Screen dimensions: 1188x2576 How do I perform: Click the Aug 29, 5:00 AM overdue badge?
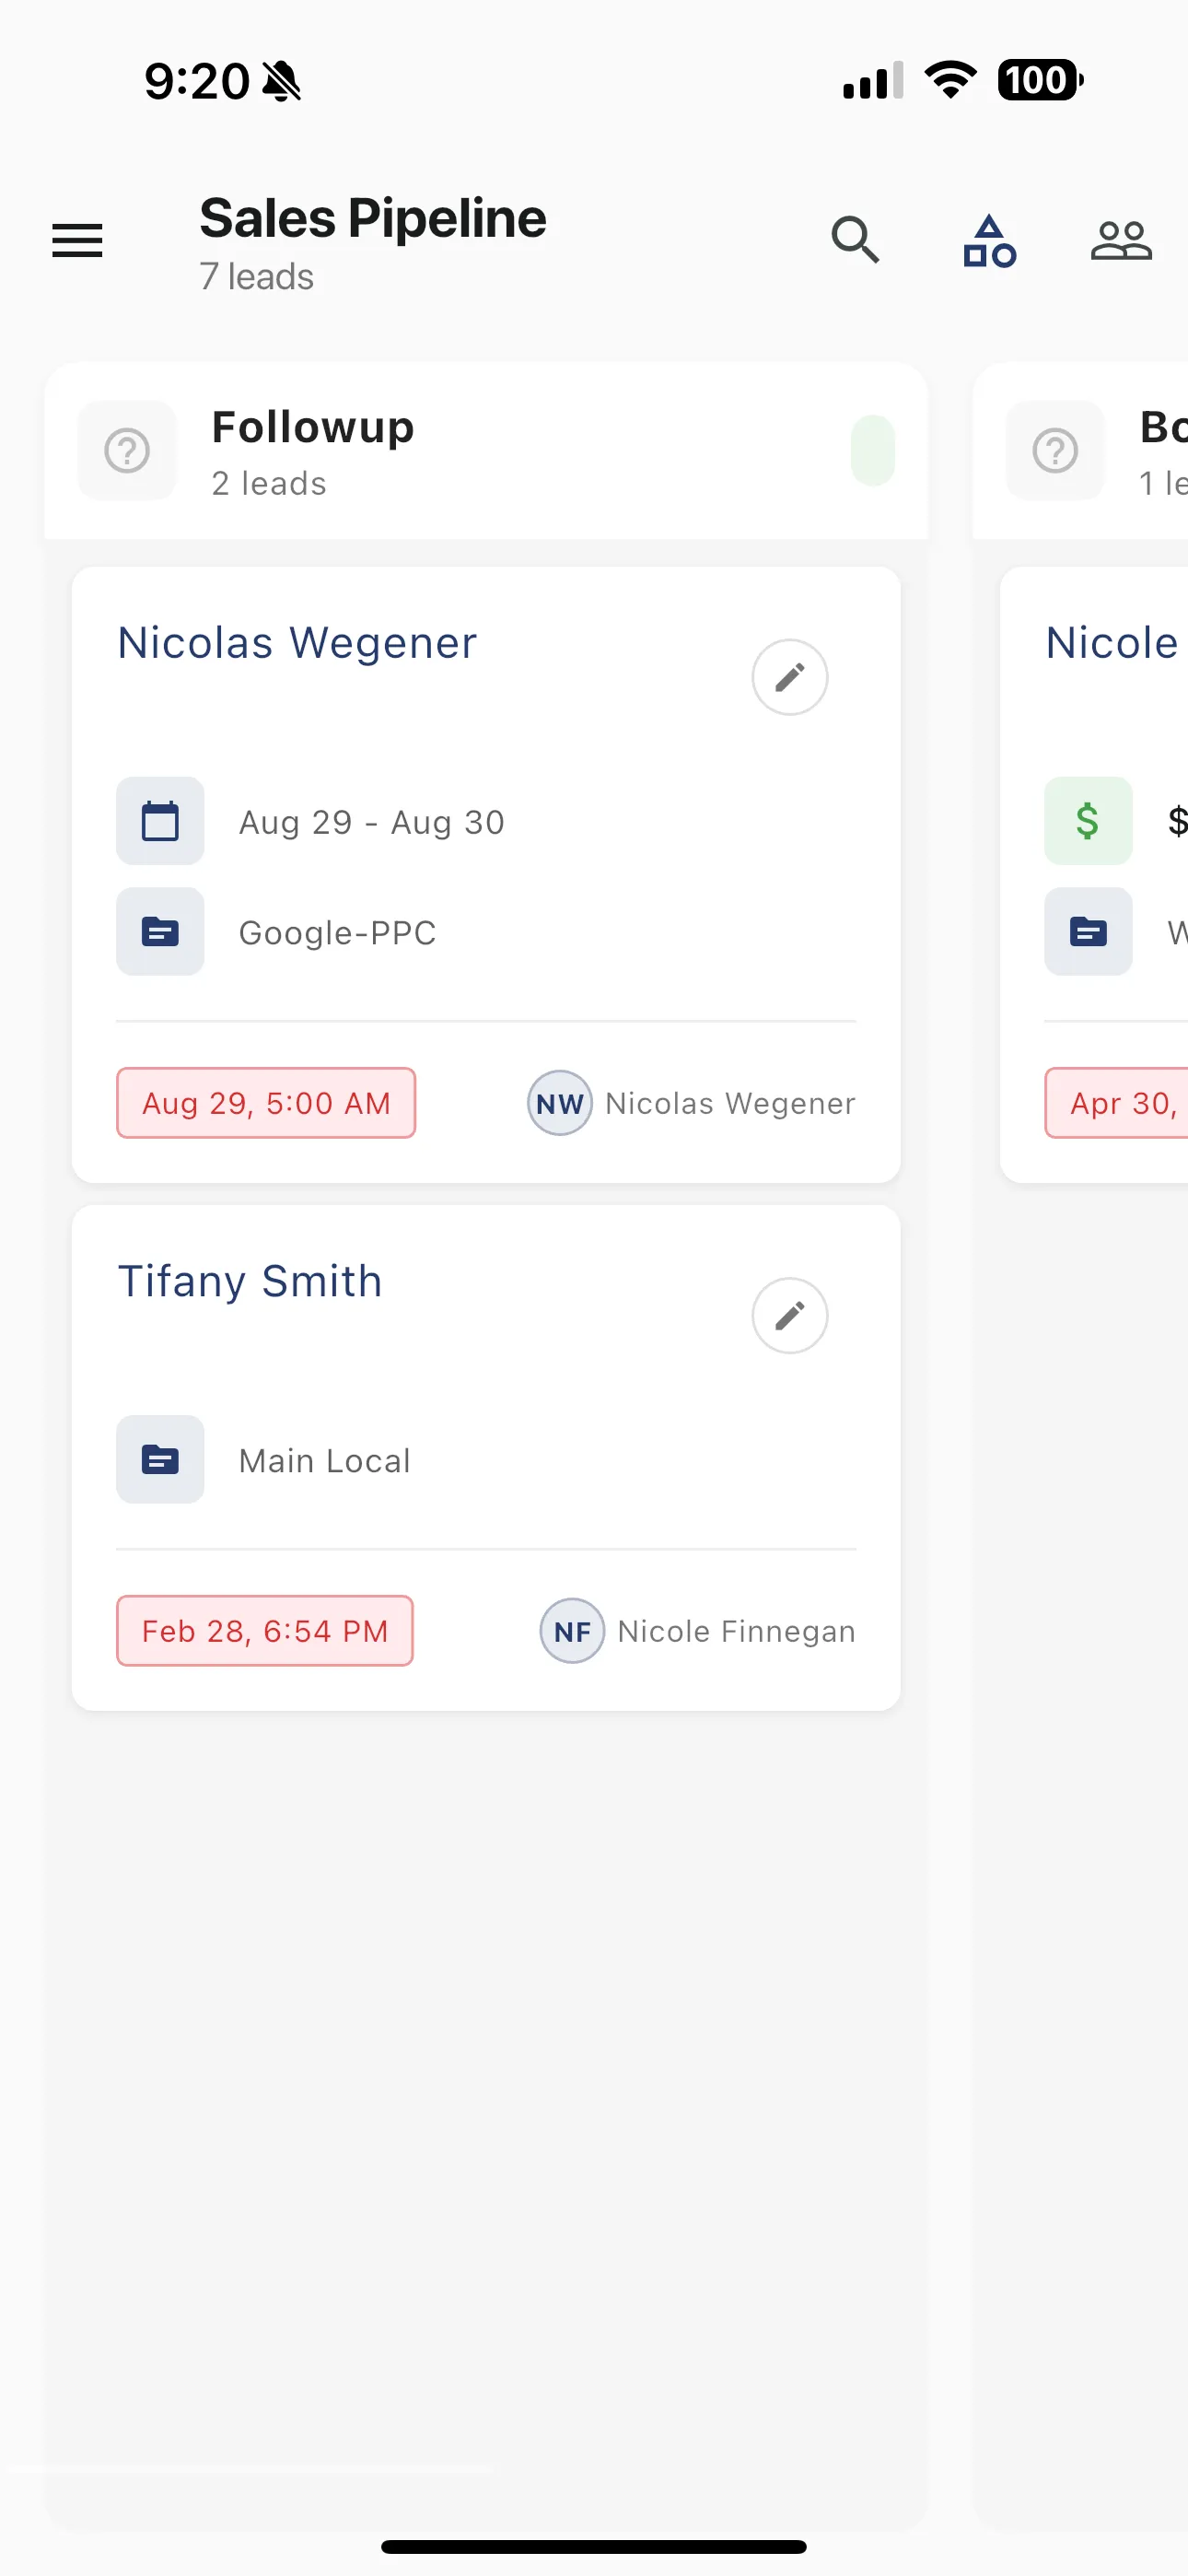pos(265,1103)
